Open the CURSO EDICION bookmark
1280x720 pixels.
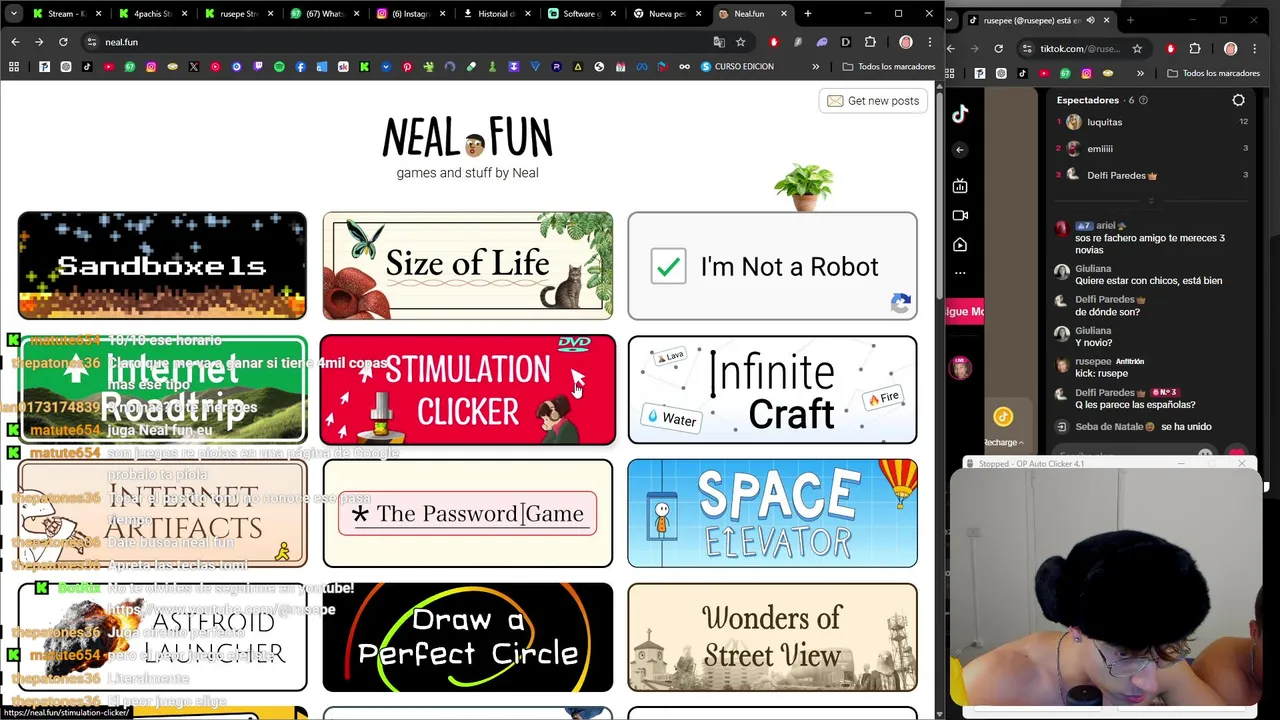pos(737,67)
